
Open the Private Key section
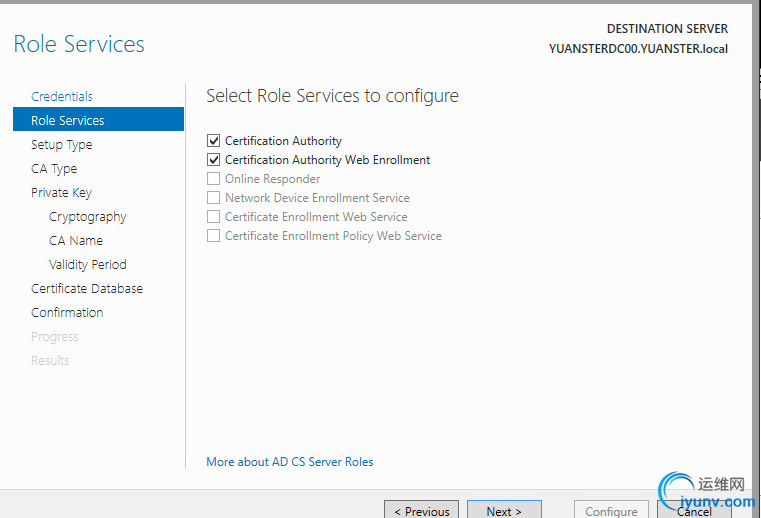61,193
